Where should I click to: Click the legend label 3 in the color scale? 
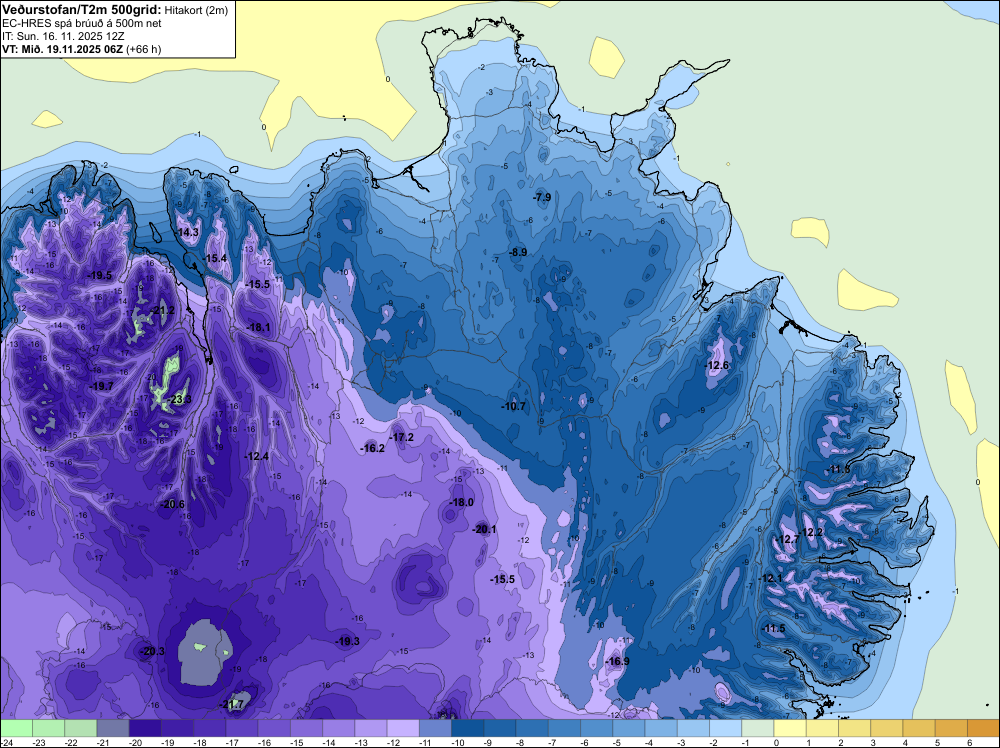click(873, 743)
